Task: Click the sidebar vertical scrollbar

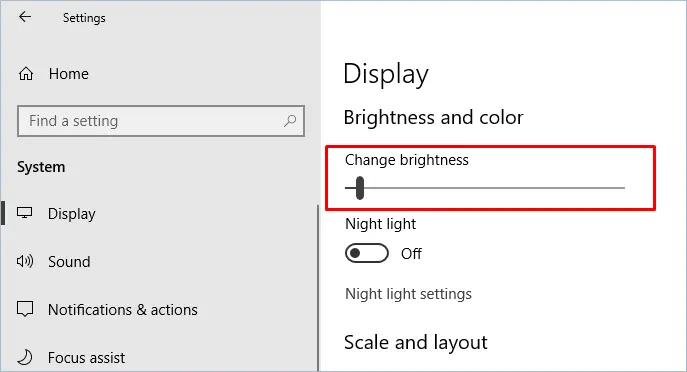Action: point(318,288)
